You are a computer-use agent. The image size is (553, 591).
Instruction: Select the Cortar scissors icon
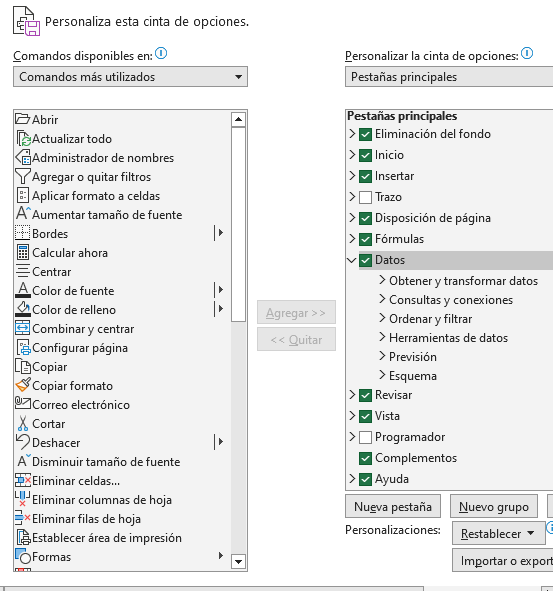coord(23,423)
